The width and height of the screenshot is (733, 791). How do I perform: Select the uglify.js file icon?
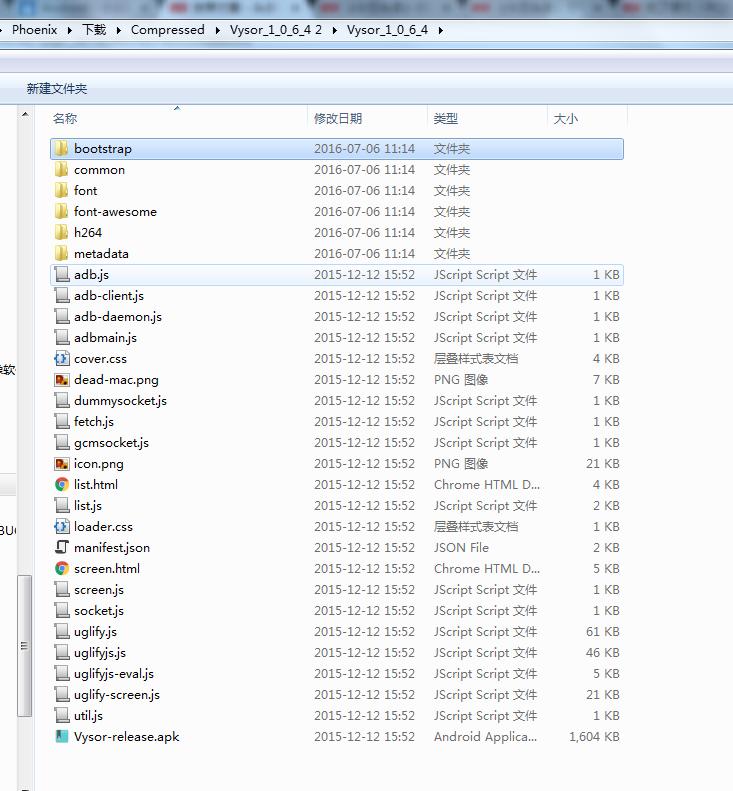(62, 632)
